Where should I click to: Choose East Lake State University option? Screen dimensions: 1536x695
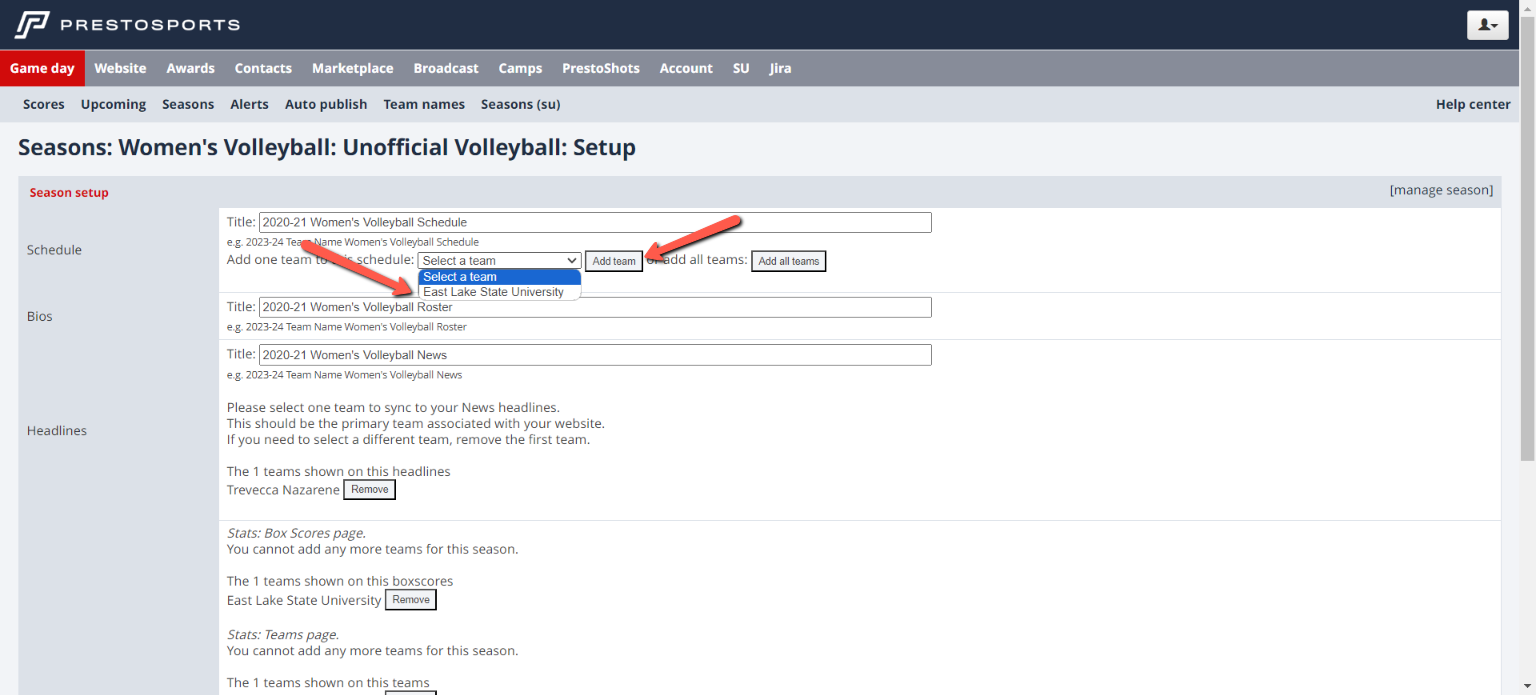(x=494, y=292)
